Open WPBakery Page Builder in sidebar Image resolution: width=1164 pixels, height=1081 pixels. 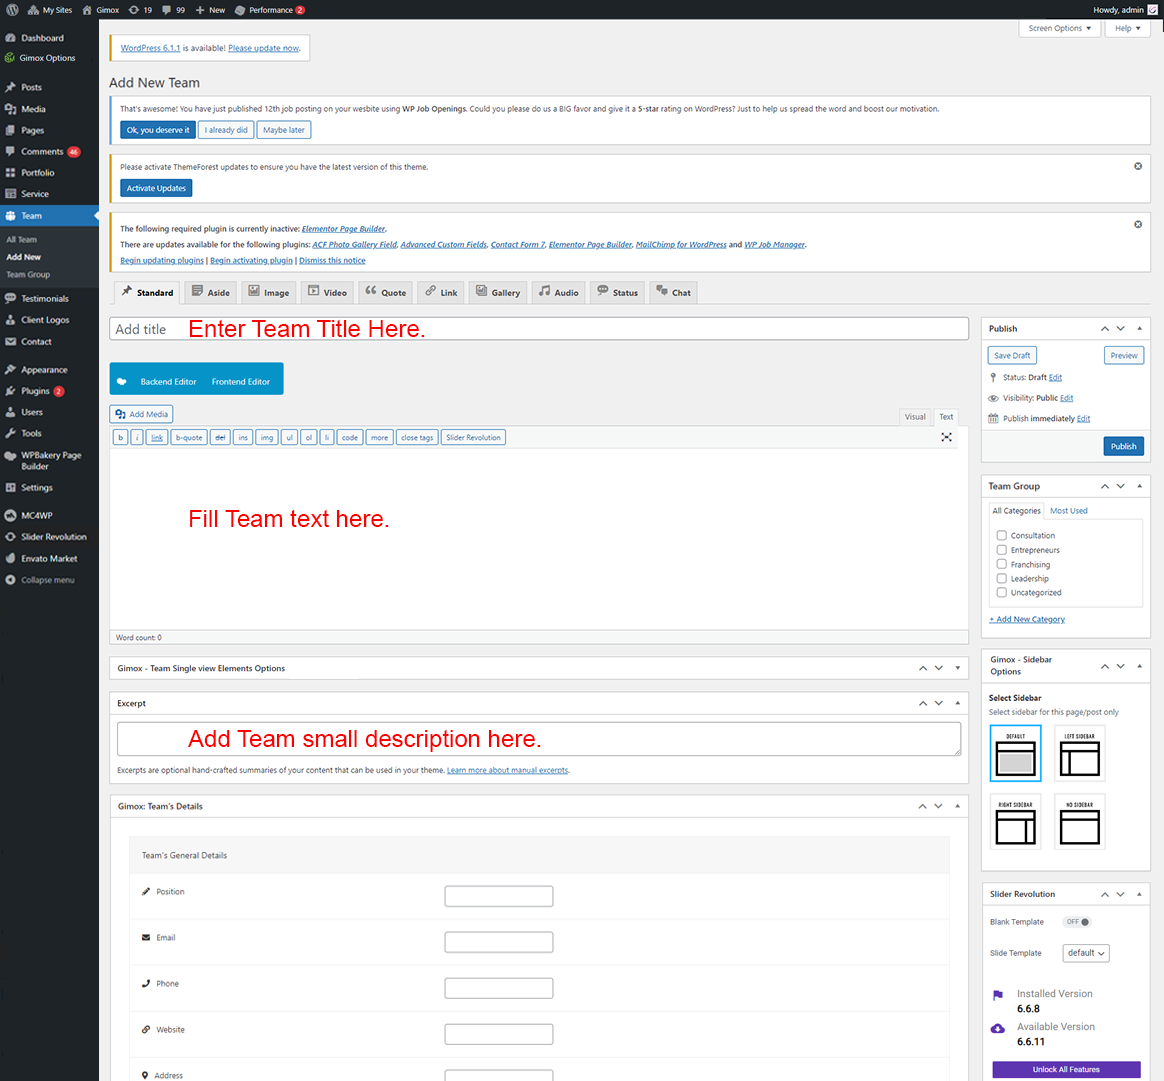point(50,460)
